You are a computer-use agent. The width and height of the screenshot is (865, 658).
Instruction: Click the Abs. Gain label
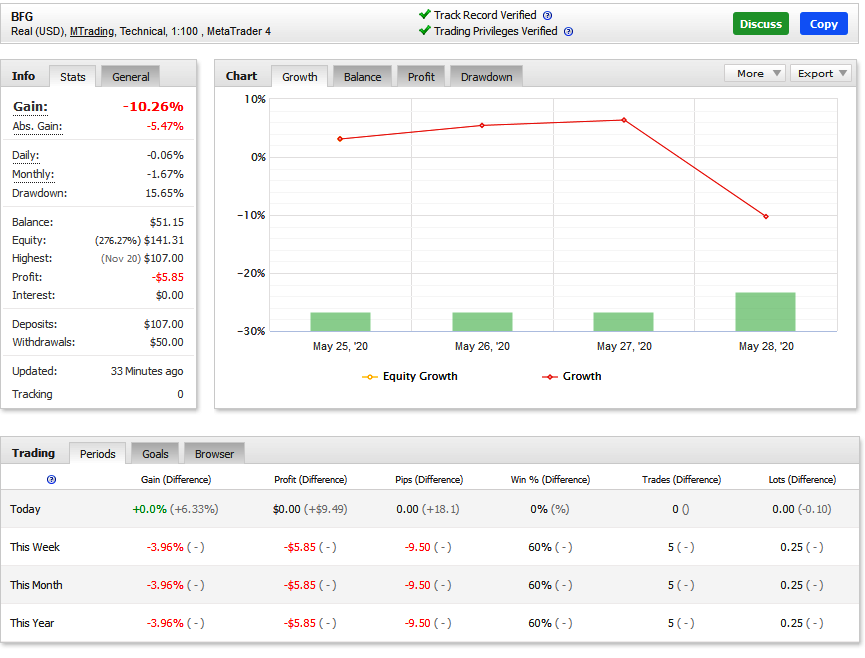point(37,126)
